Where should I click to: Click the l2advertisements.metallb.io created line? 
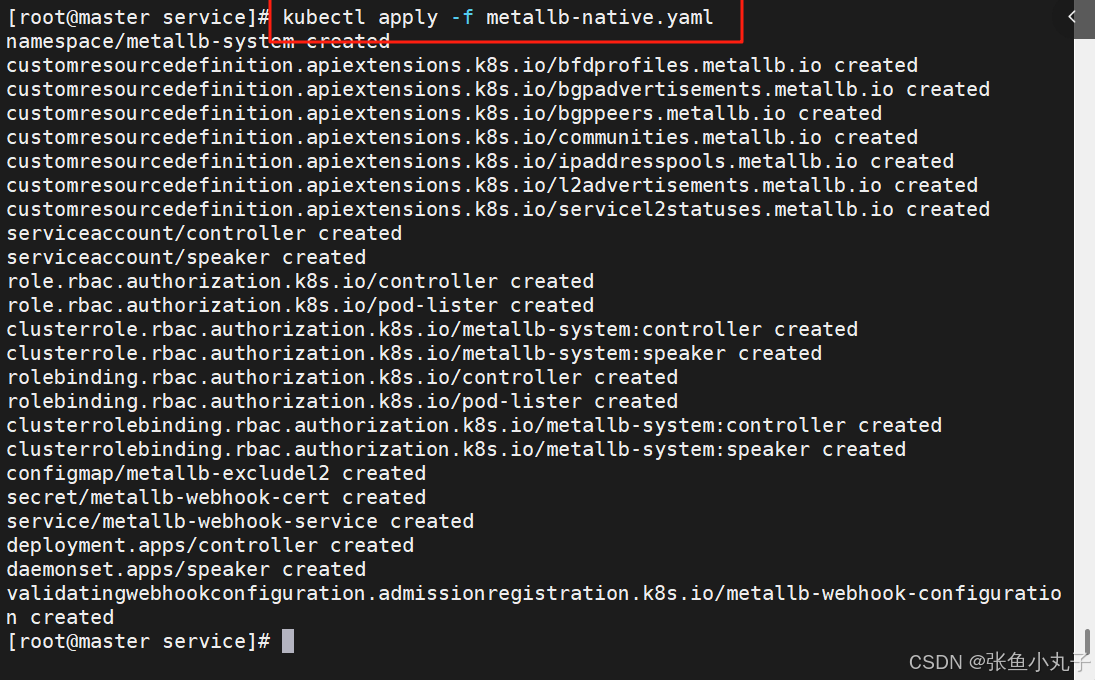tap(492, 185)
